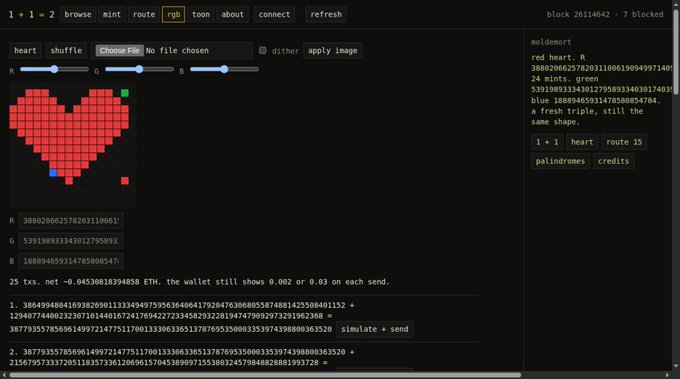680x379 pixels.
Task: Click simulate + send for transaction 1
Action: coord(375,329)
